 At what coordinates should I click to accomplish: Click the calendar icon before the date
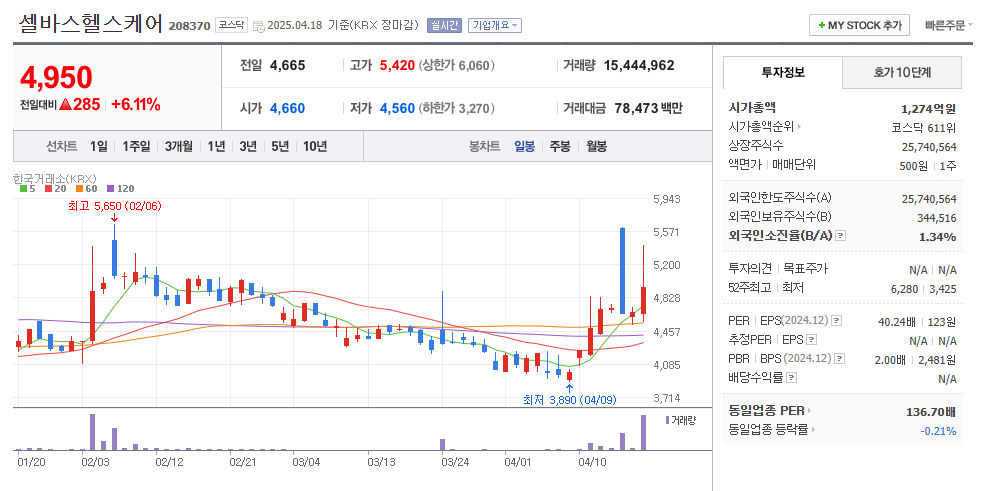click(x=259, y=26)
